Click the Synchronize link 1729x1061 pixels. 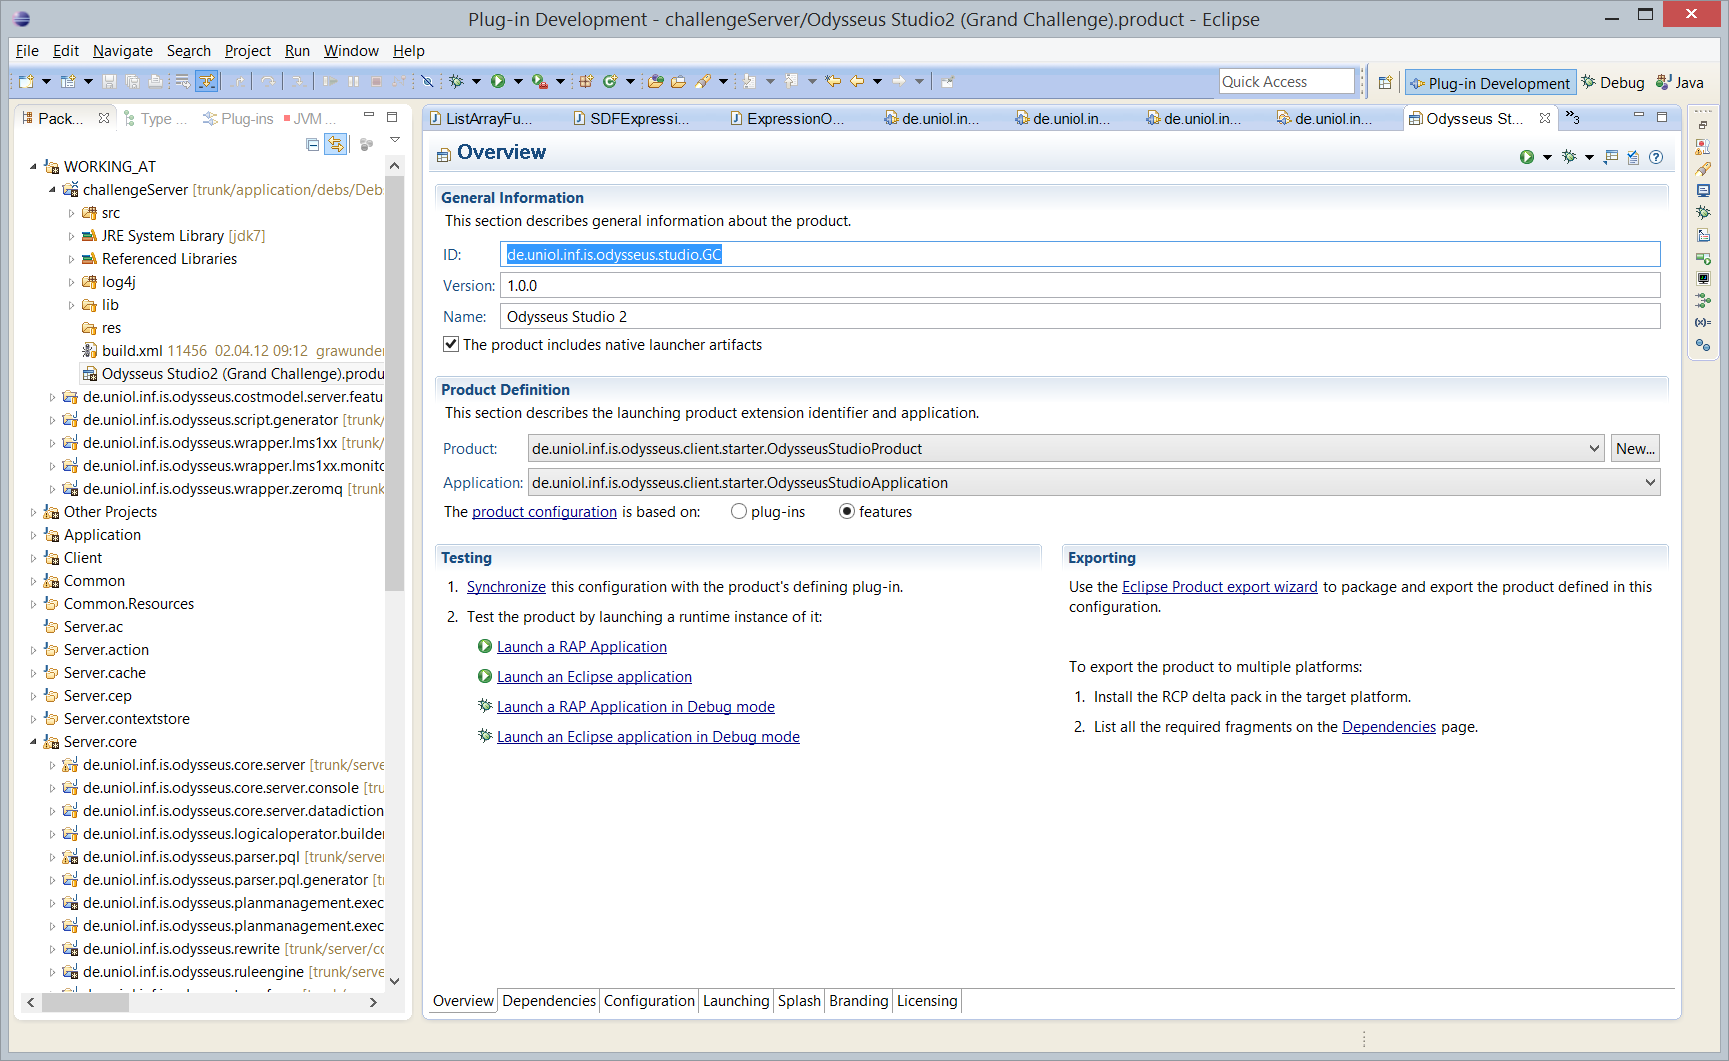[x=506, y=587]
